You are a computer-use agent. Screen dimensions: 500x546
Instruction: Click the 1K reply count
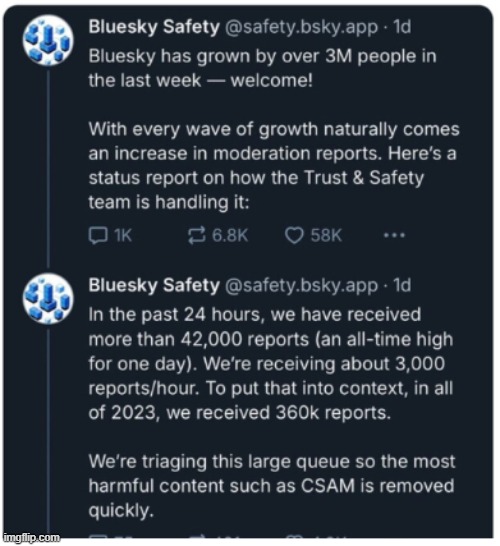tap(123, 235)
